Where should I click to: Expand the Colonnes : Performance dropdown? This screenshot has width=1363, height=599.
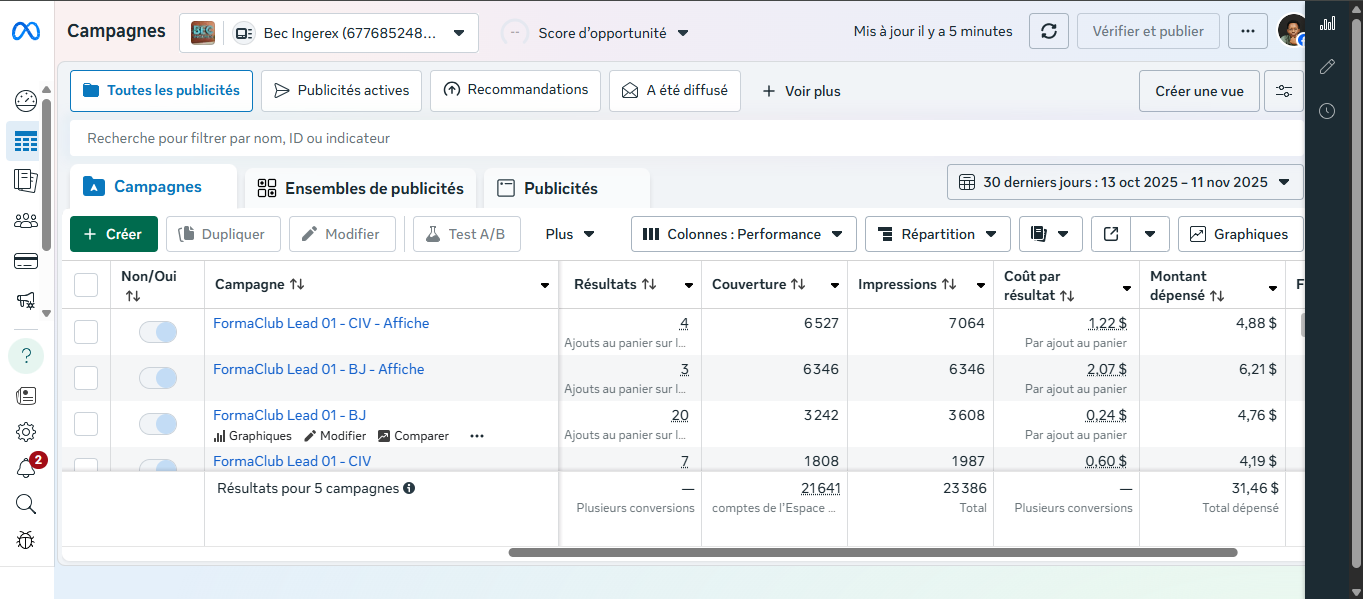(x=743, y=234)
